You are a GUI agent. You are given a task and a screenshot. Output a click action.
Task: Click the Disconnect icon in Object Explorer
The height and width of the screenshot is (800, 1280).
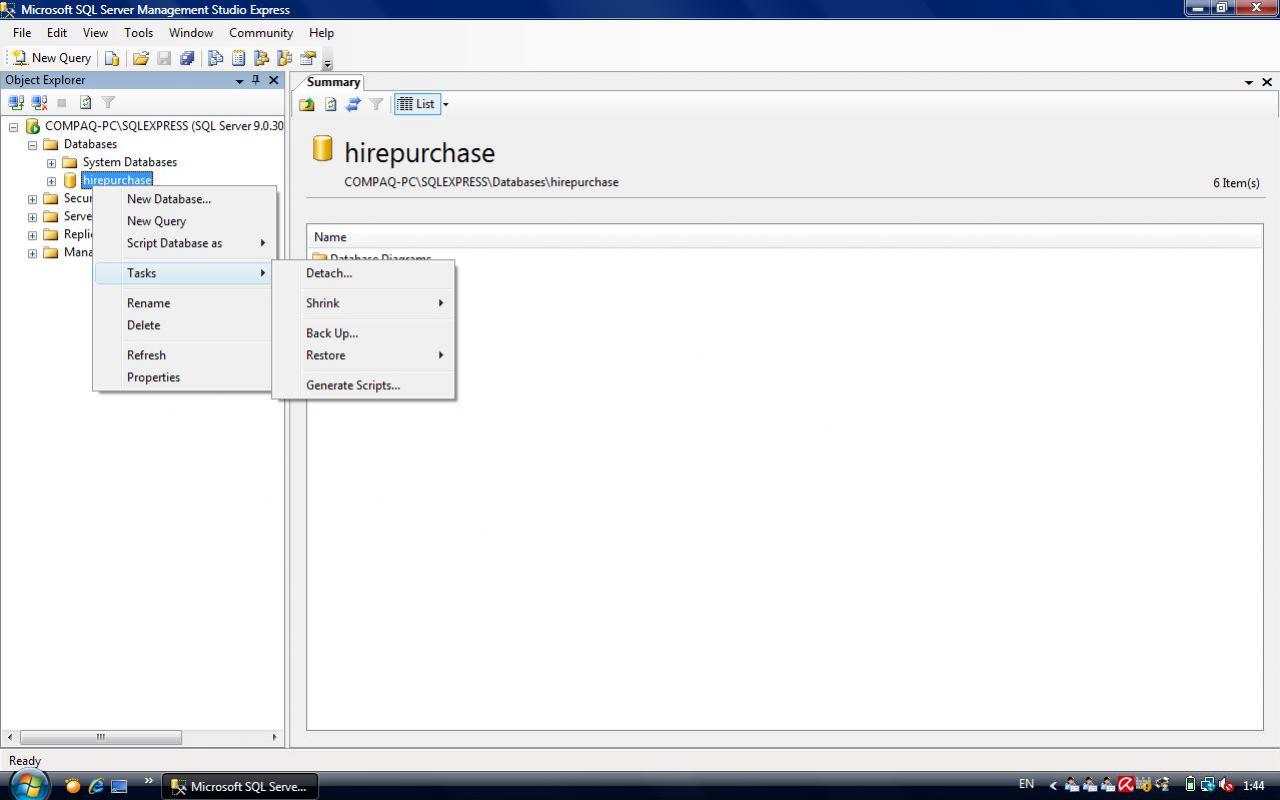pyautogui.click(x=39, y=102)
